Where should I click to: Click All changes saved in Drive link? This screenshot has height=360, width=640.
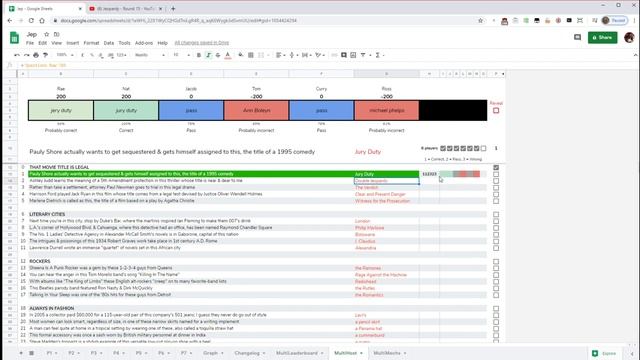(202, 43)
